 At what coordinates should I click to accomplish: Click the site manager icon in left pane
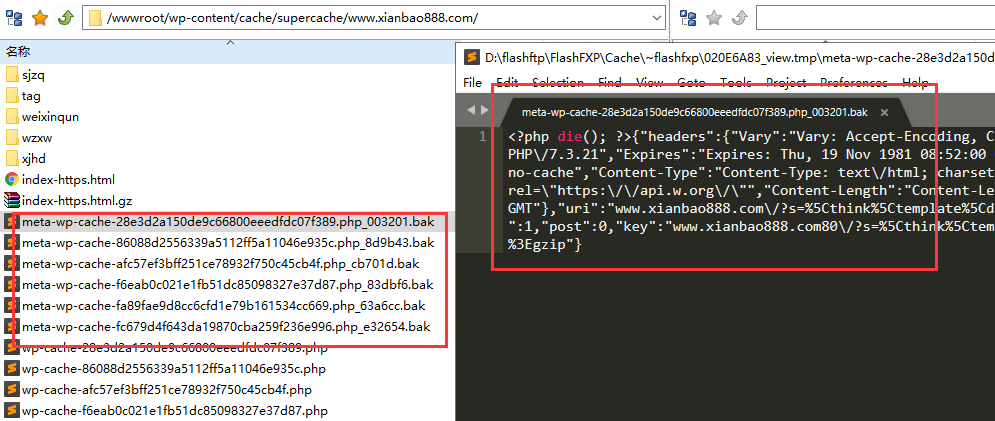[16, 18]
